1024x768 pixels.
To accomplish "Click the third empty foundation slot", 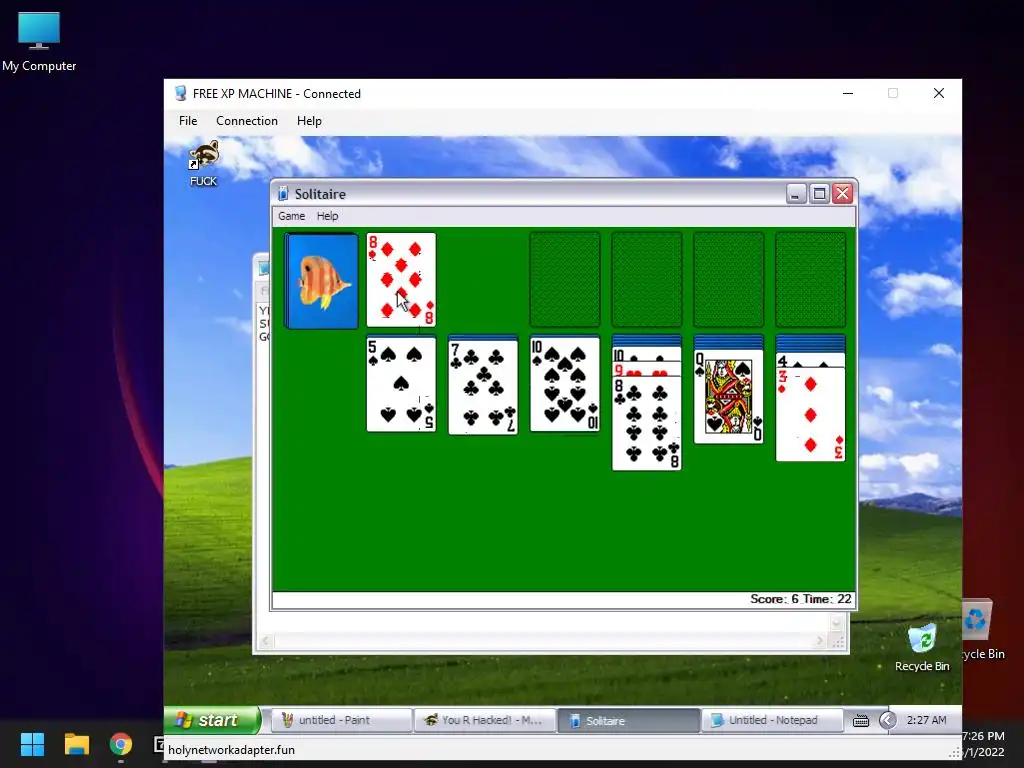I will tap(728, 280).
